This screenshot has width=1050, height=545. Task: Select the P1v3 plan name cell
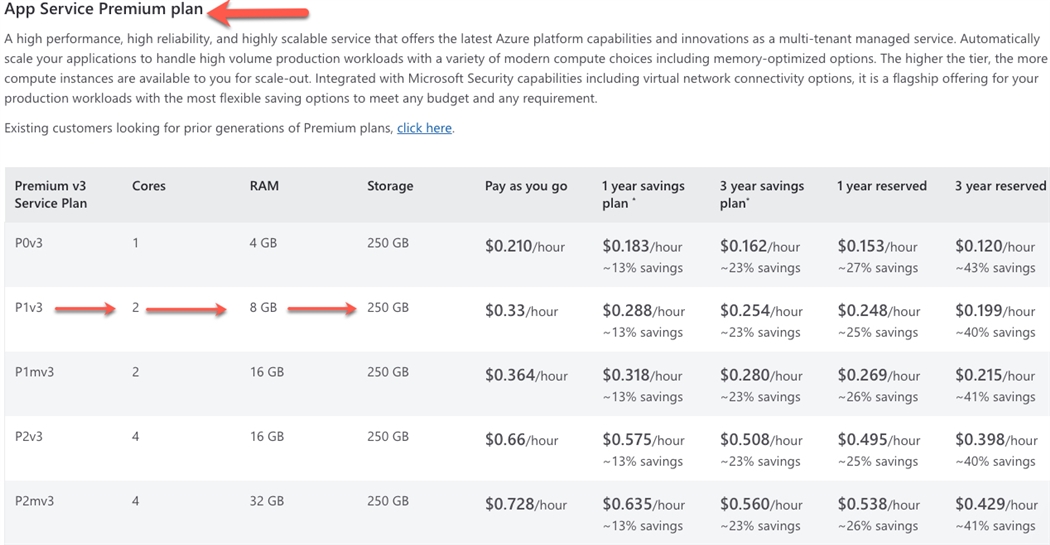coord(29,308)
